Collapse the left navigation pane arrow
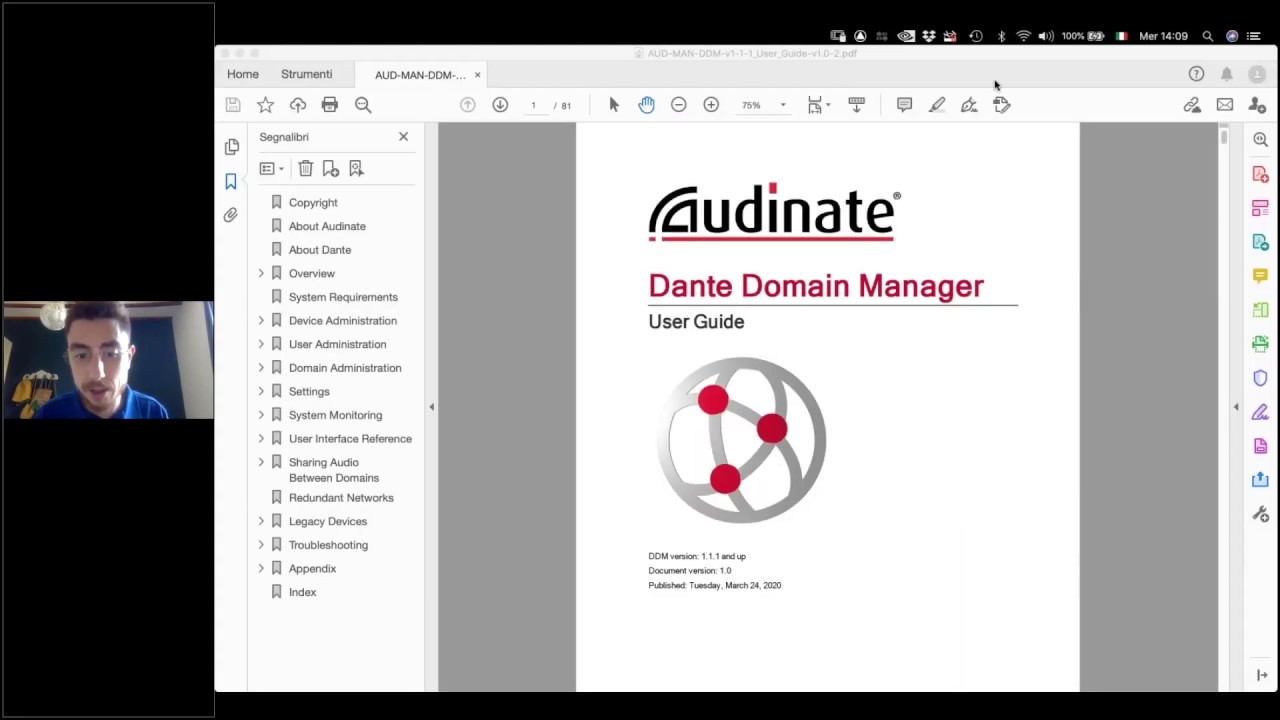The height and width of the screenshot is (720, 1280). [431, 407]
